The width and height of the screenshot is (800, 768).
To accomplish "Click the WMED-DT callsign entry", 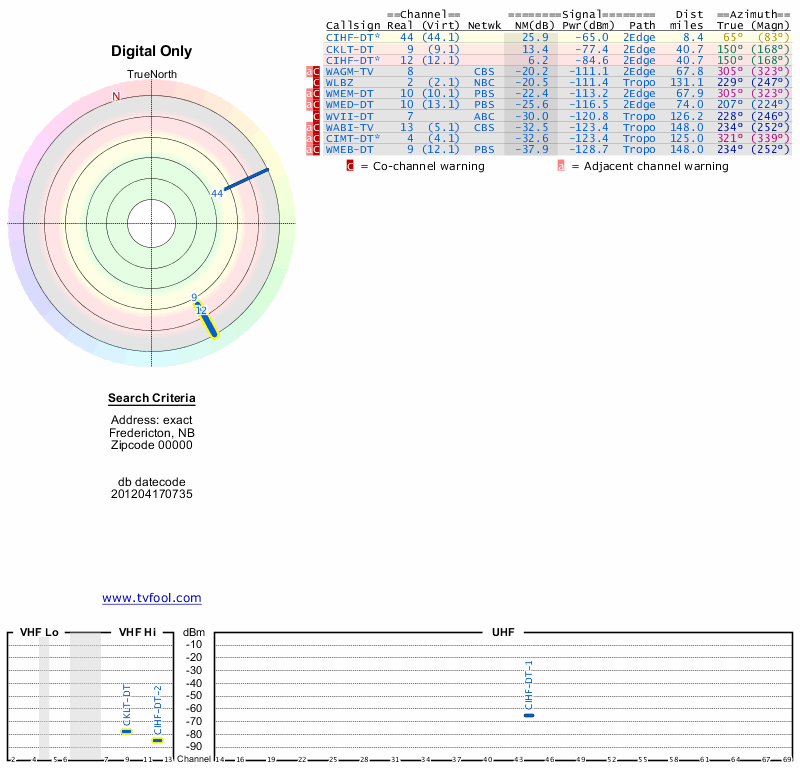I will pyautogui.click(x=350, y=104).
